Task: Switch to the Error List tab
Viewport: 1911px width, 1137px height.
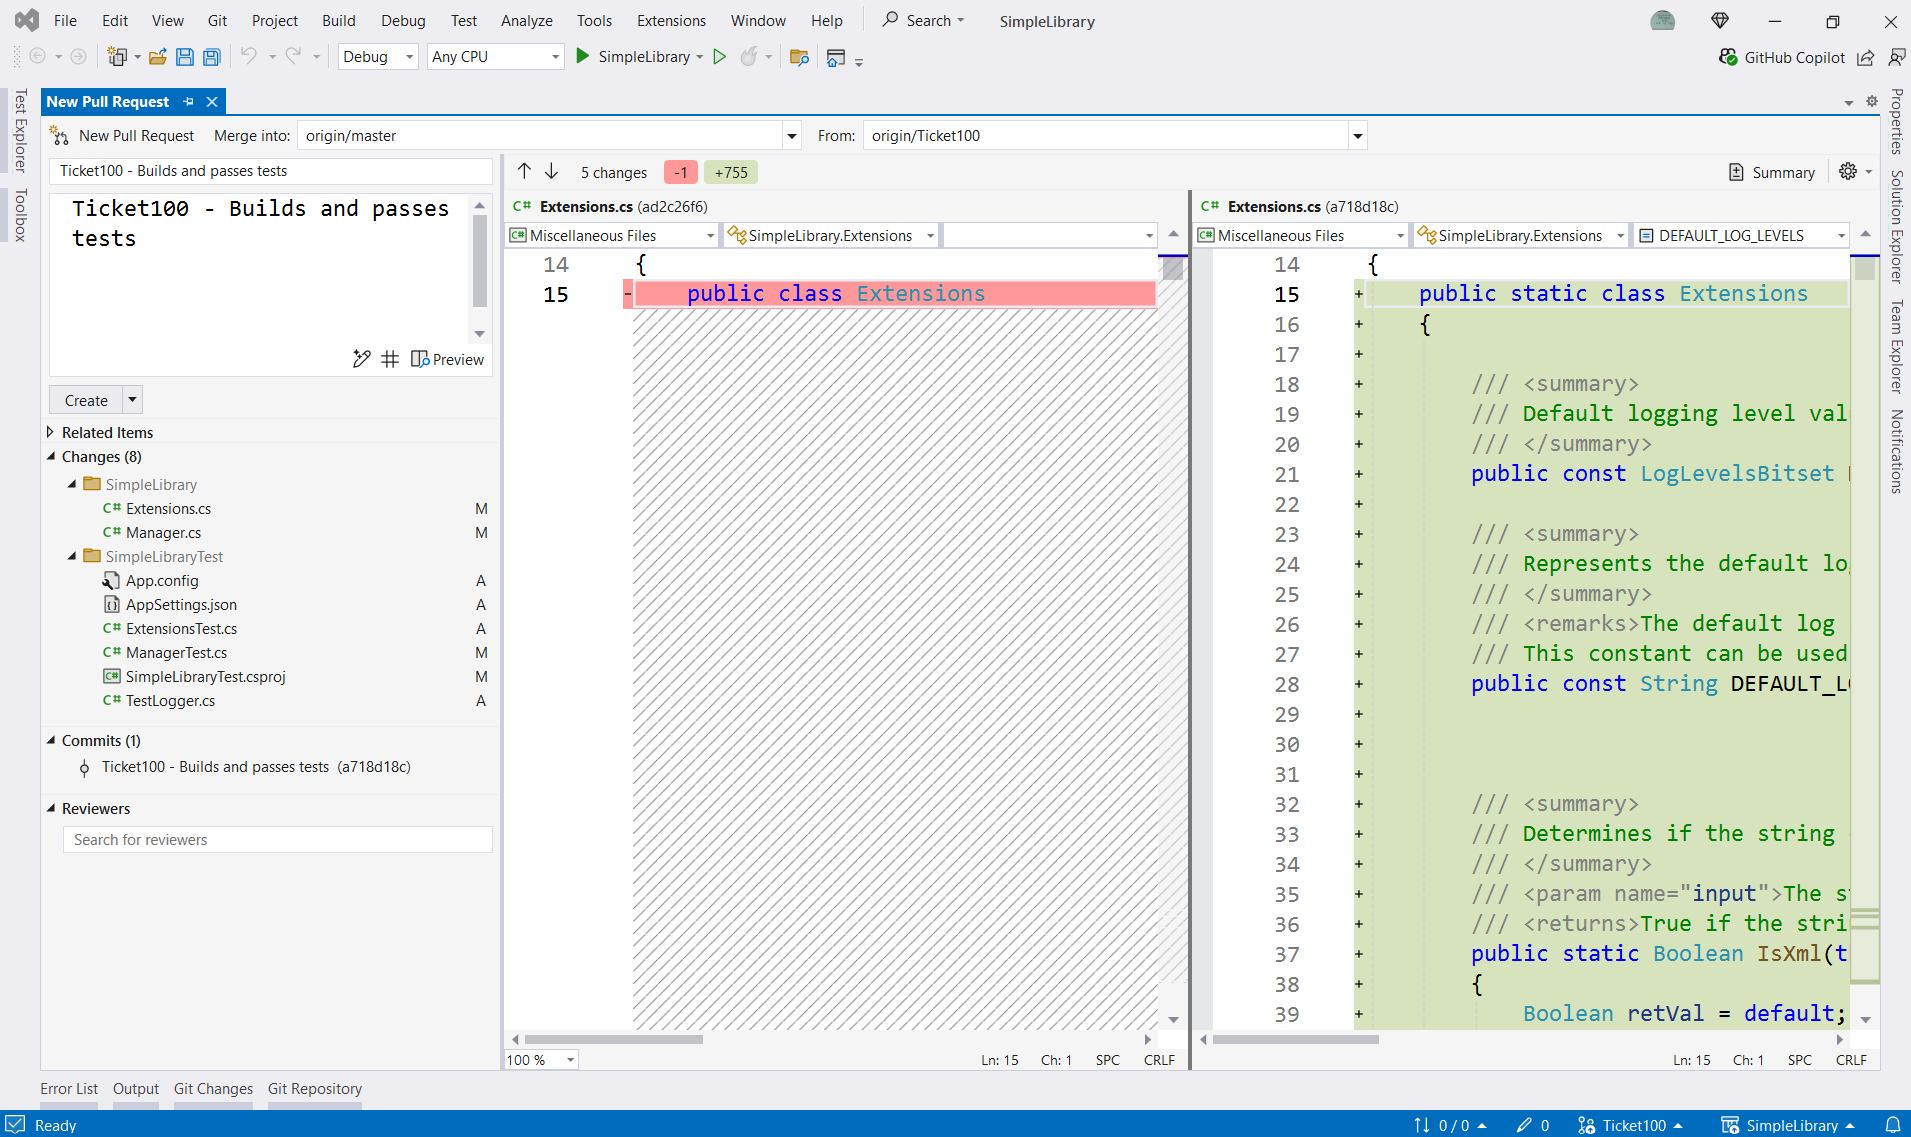Action: (69, 1089)
